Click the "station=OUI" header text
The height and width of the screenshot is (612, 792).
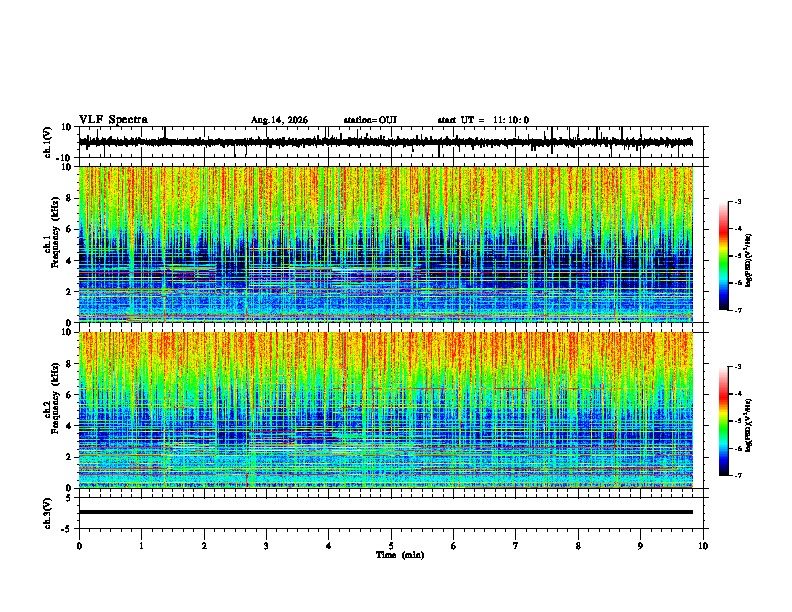[x=370, y=120]
